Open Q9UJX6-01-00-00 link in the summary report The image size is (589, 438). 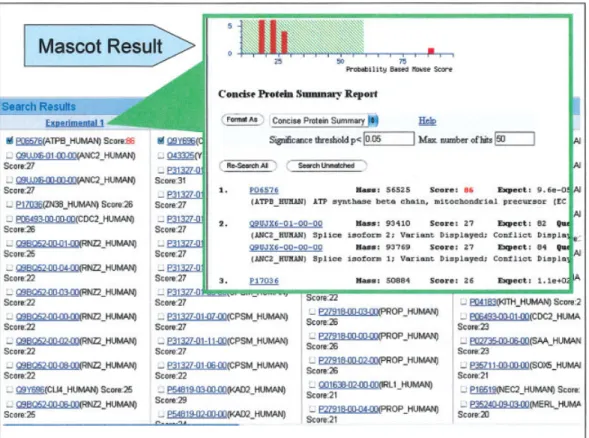(x=286, y=224)
